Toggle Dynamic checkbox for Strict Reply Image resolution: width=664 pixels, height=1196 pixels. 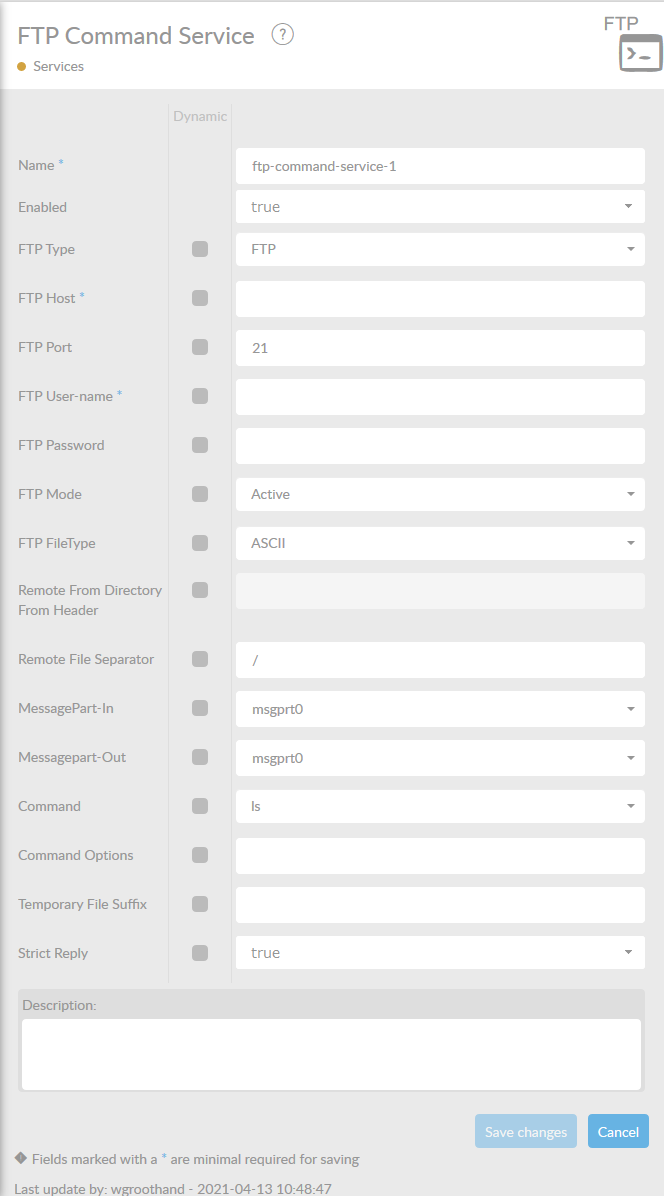coord(200,953)
